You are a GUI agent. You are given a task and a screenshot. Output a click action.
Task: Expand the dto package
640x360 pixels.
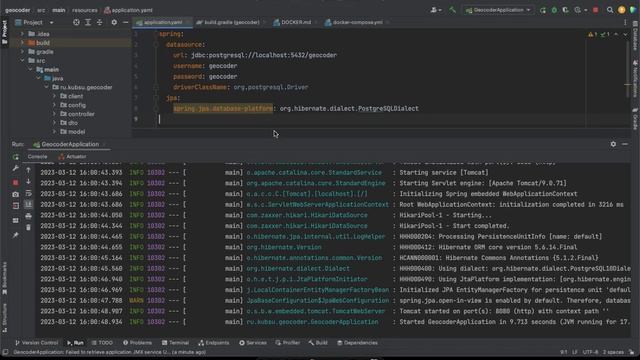point(54,122)
